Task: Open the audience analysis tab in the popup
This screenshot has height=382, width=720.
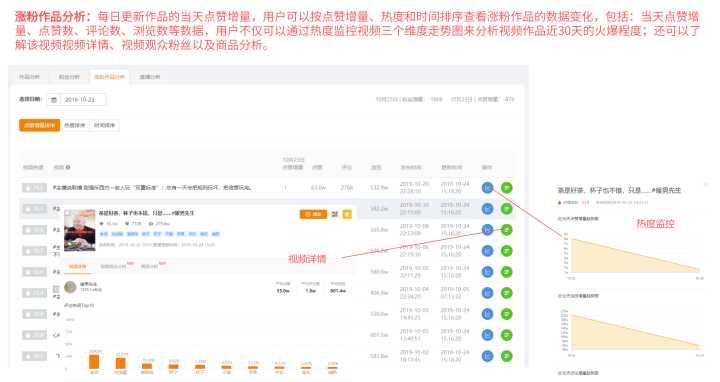Action: [x=113, y=266]
